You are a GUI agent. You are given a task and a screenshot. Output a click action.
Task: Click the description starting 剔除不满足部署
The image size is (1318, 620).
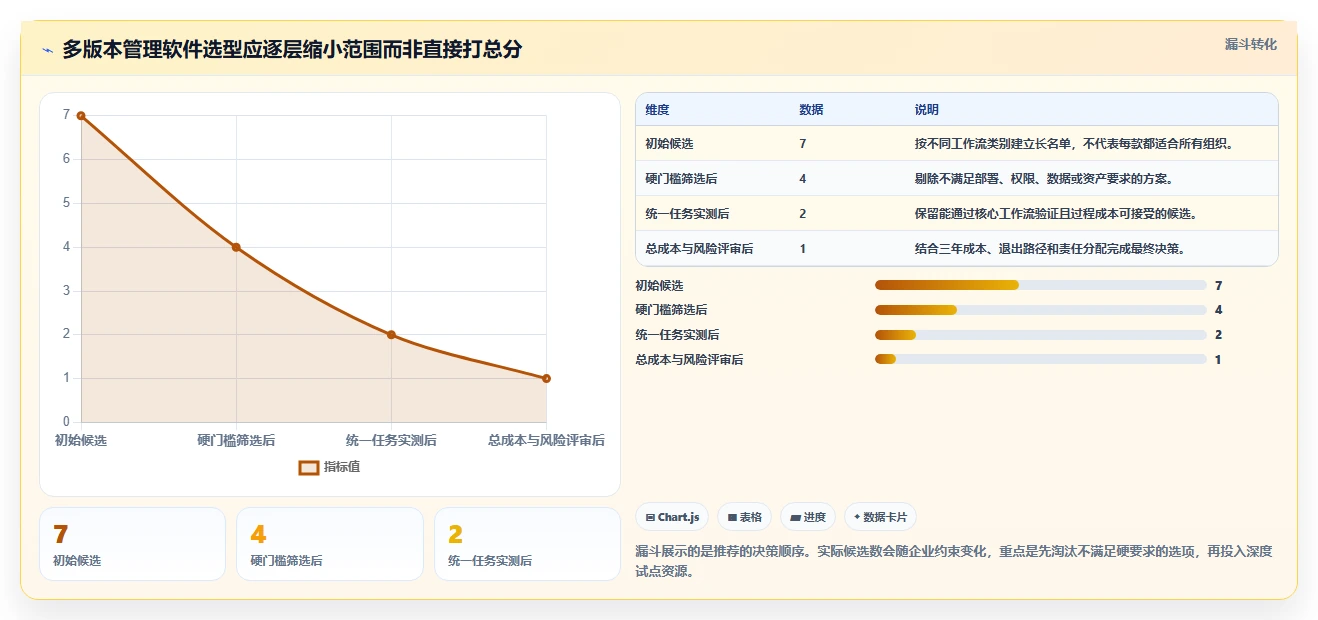[x=1044, y=179]
